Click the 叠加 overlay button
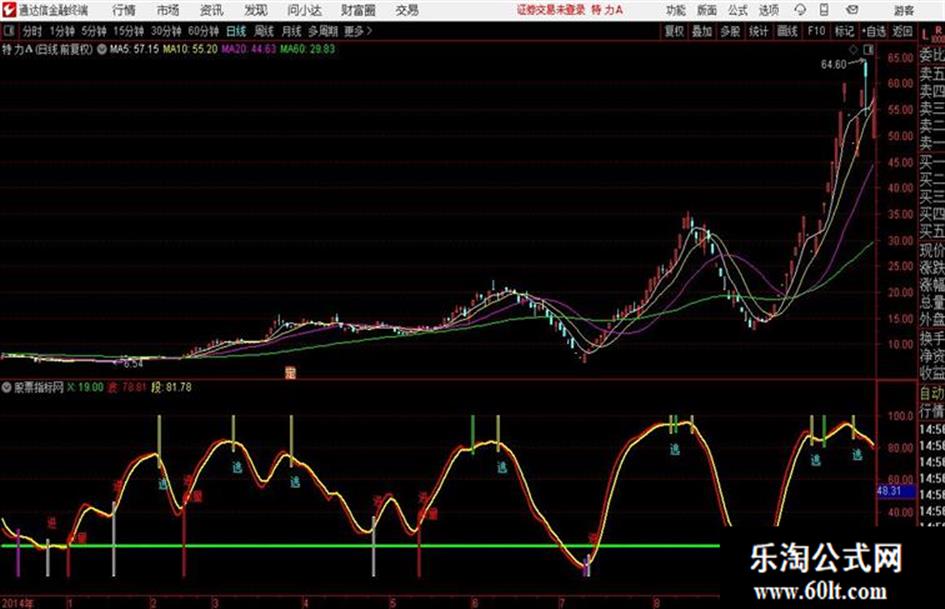This screenshot has width=945, height=609. pos(702,31)
